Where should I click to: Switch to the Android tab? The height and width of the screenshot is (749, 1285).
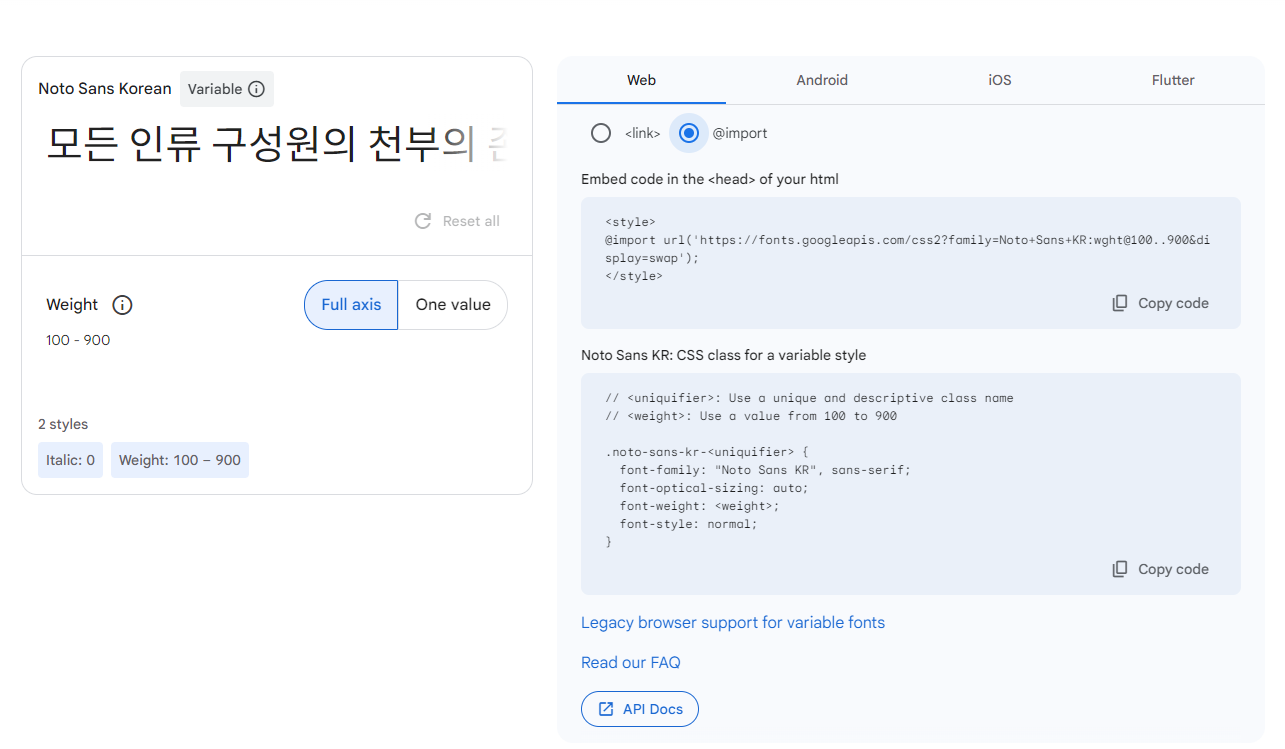[822, 80]
